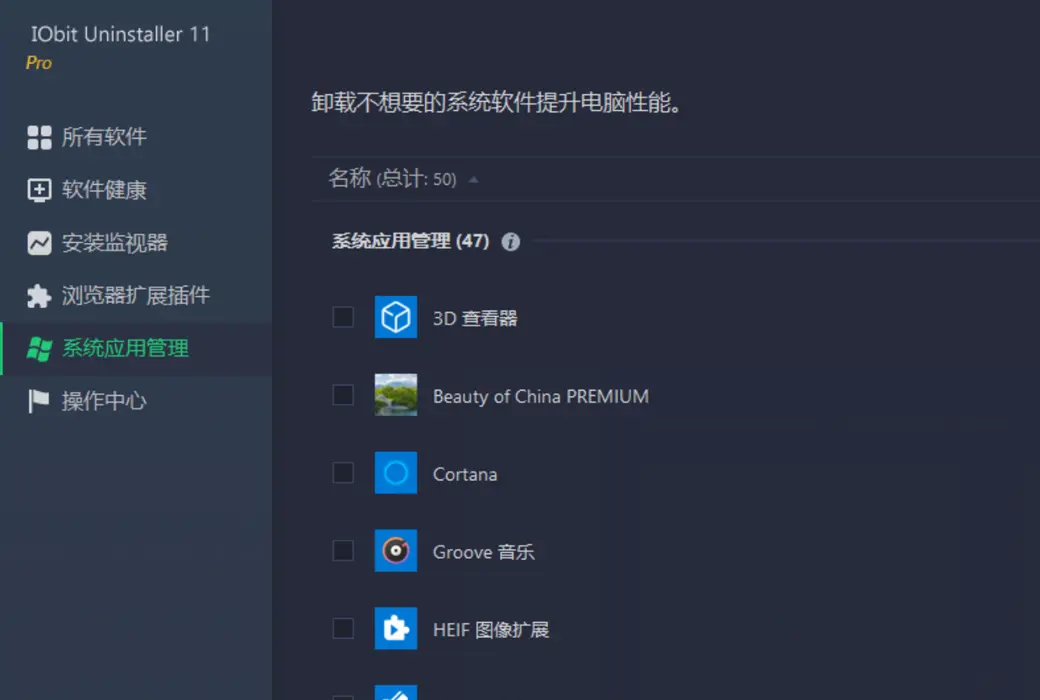
Task: Click the green 系统应用管理 Windows flag icon
Action: tap(39, 349)
